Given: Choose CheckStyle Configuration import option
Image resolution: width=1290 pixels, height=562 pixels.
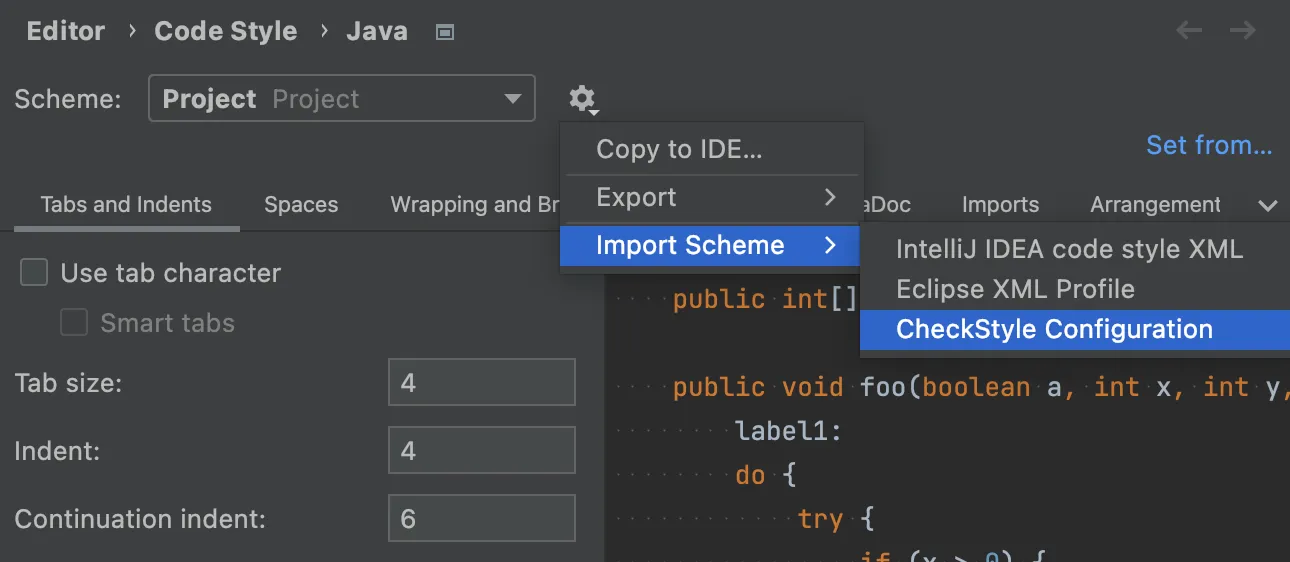Looking at the screenshot, I should pyautogui.click(x=1054, y=329).
